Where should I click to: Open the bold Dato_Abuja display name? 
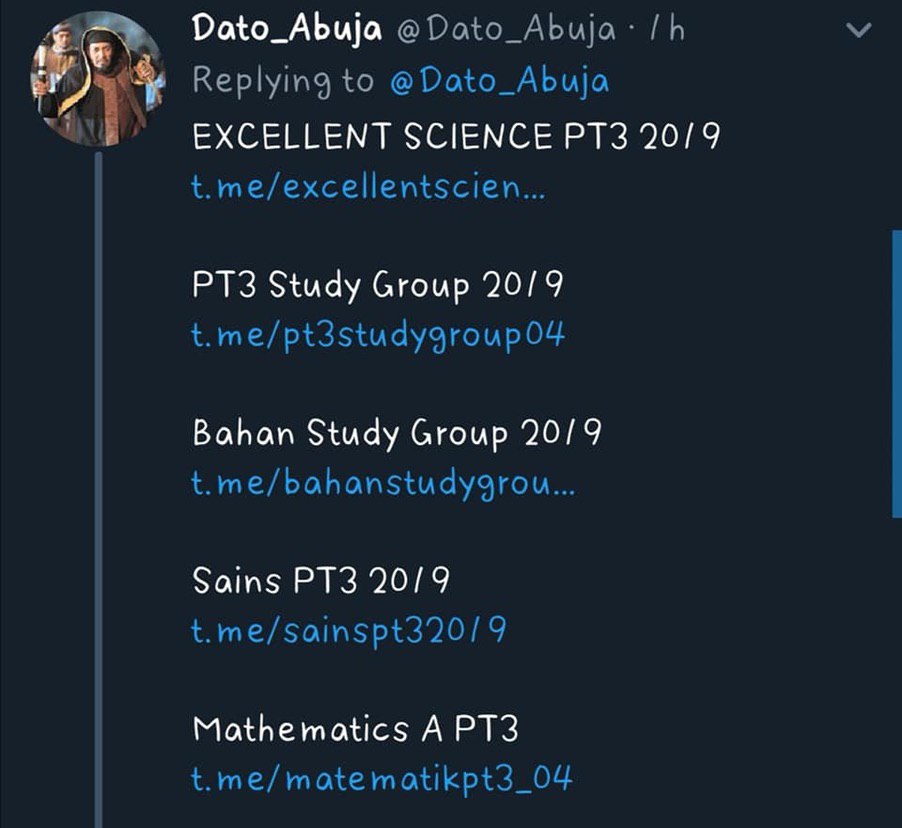pyautogui.click(x=286, y=30)
